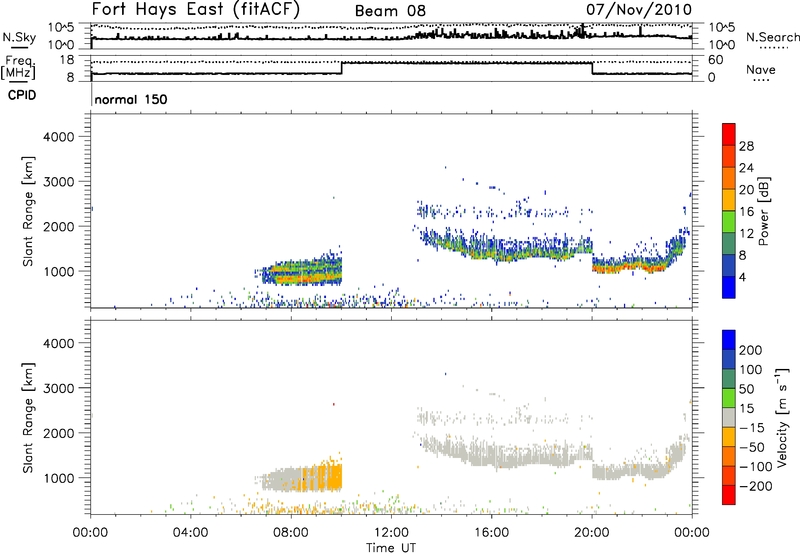Click the 'Fort Hays East (fitACF)' title

pos(196,10)
